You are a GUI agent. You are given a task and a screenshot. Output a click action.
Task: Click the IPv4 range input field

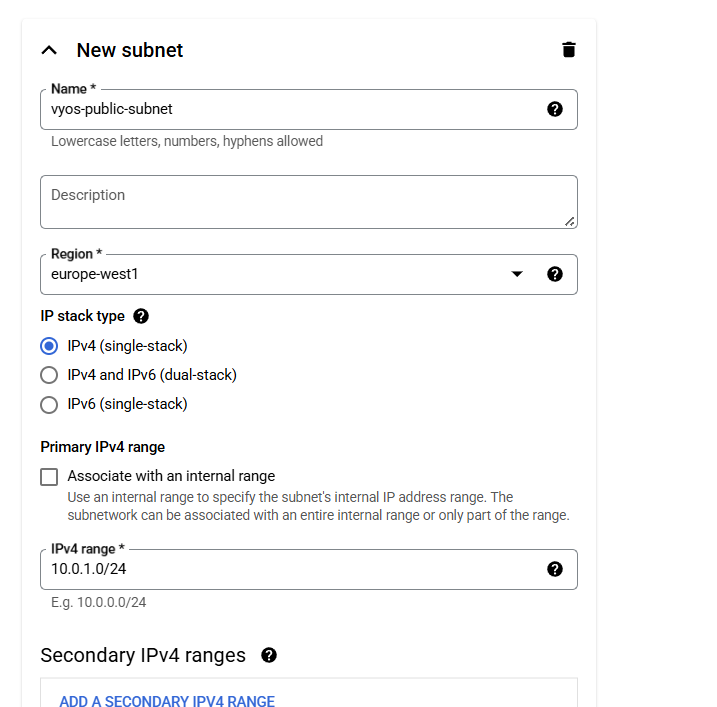click(x=290, y=569)
